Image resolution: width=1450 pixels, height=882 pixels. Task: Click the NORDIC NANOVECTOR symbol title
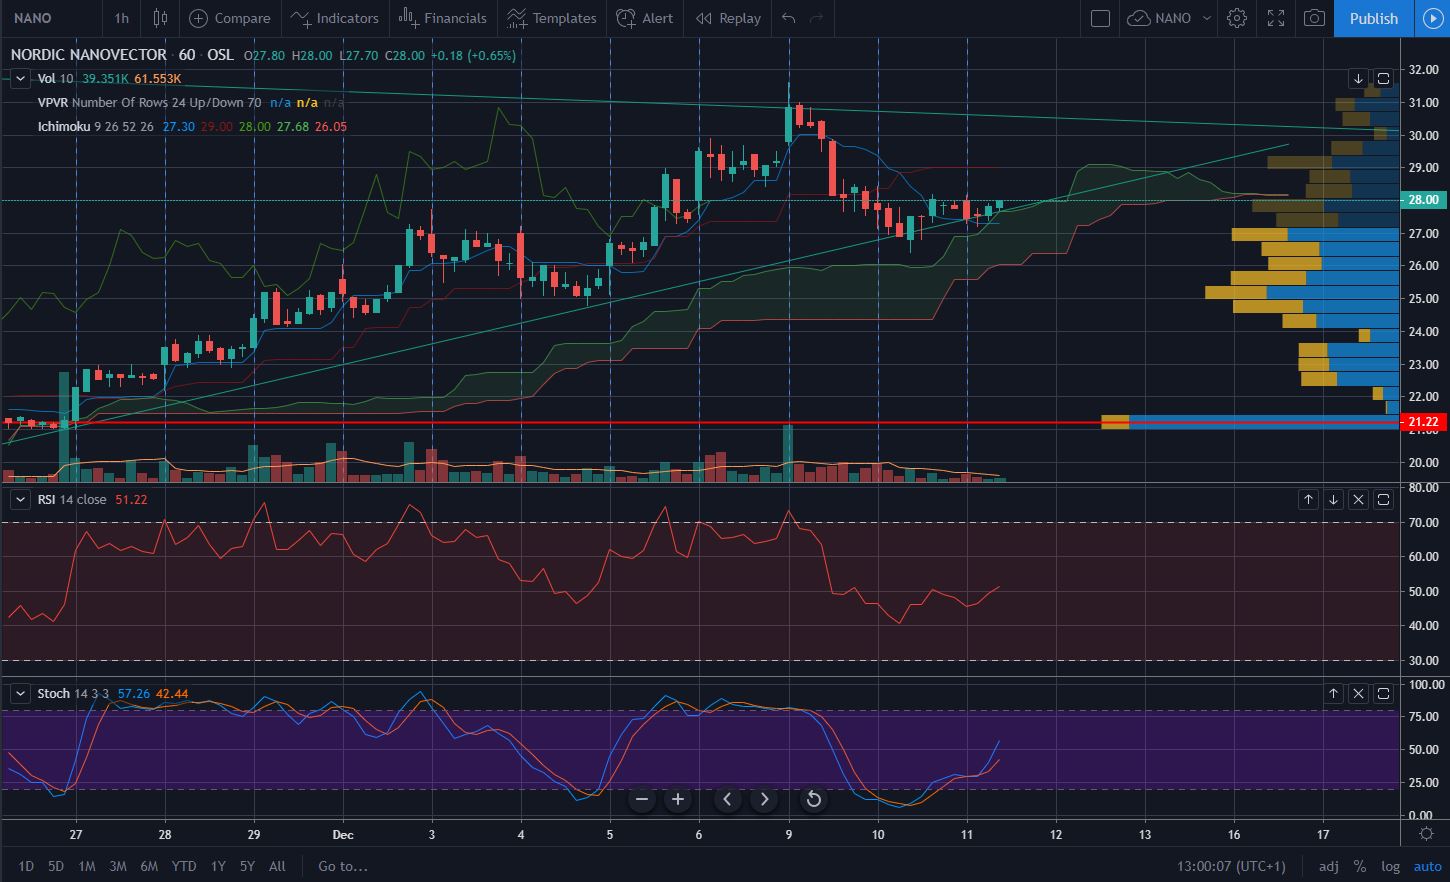pyautogui.click(x=88, y=55)
